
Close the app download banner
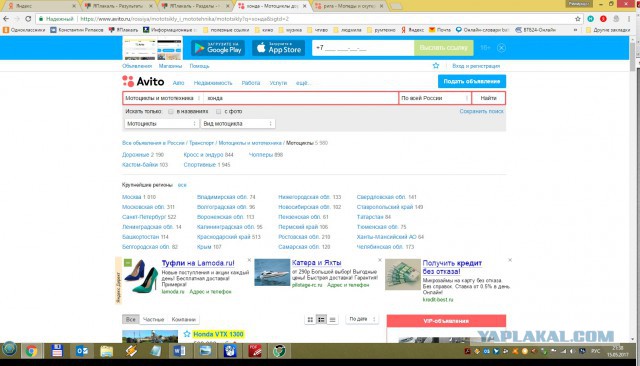coord(502,48)
